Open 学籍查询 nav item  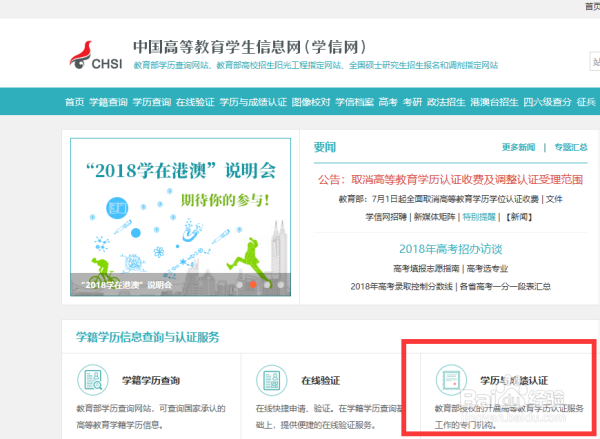(108, 102)
